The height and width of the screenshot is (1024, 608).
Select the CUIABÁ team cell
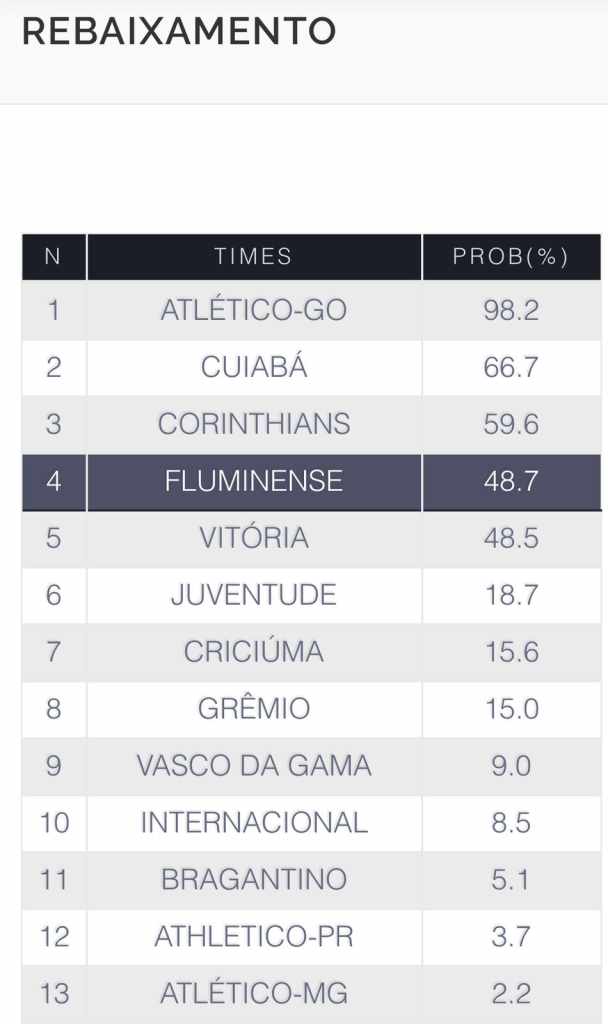point(254,367)
